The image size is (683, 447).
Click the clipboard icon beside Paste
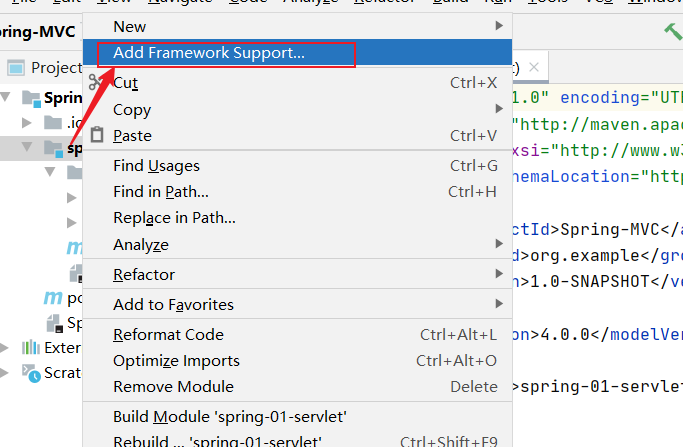(x=97, y=135)
